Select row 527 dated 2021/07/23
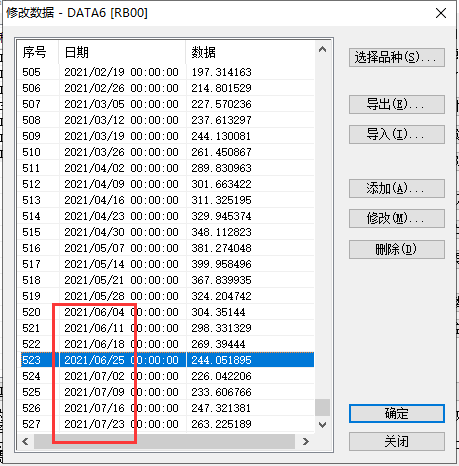 coord(166,424)
